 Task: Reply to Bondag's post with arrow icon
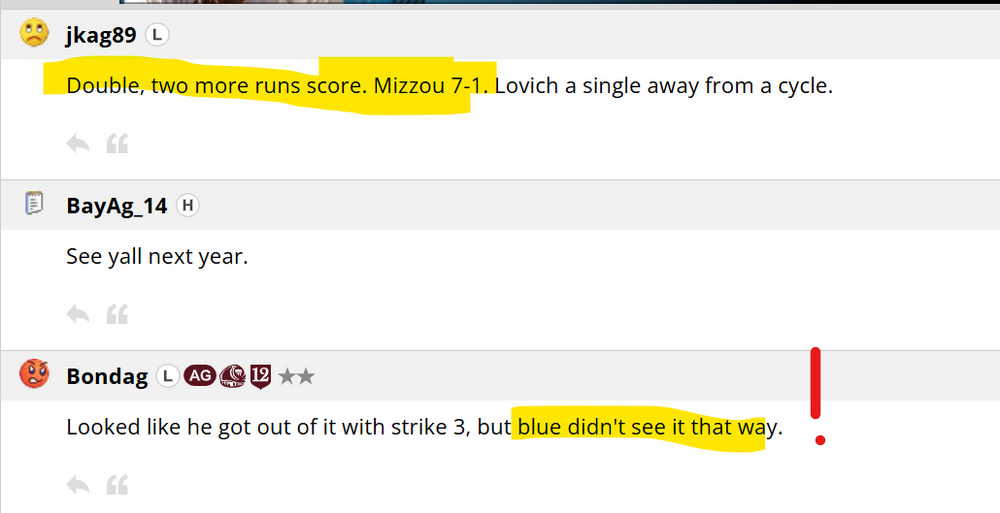coord(78,485)
